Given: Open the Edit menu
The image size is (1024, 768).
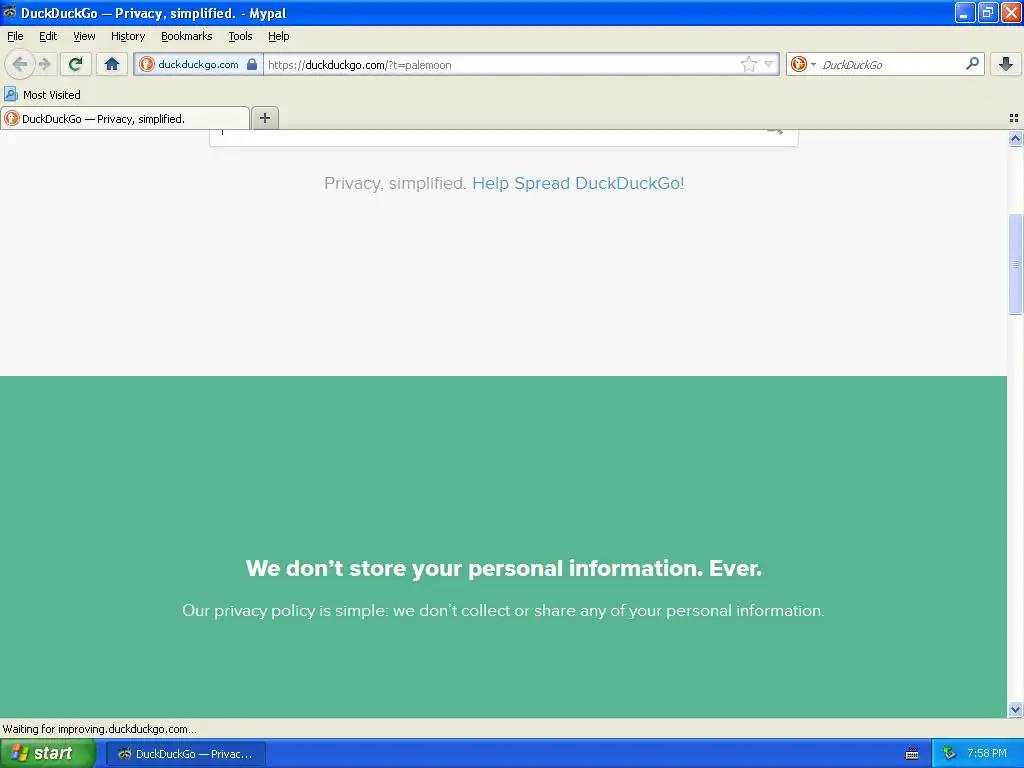Looking at the screenshot, I should coord(48,37).
